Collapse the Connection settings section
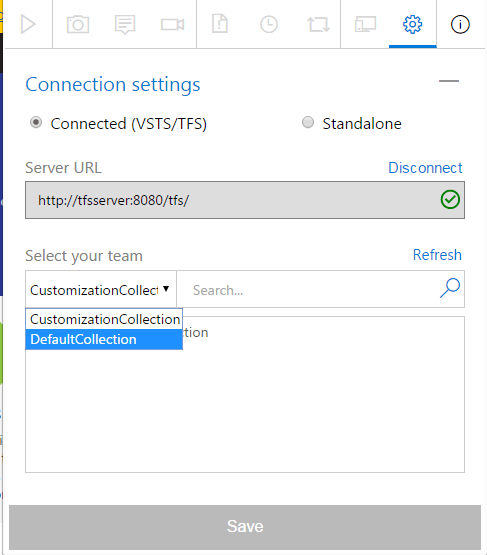The width and height of the screenshot is (487, 555). [449, 81]
